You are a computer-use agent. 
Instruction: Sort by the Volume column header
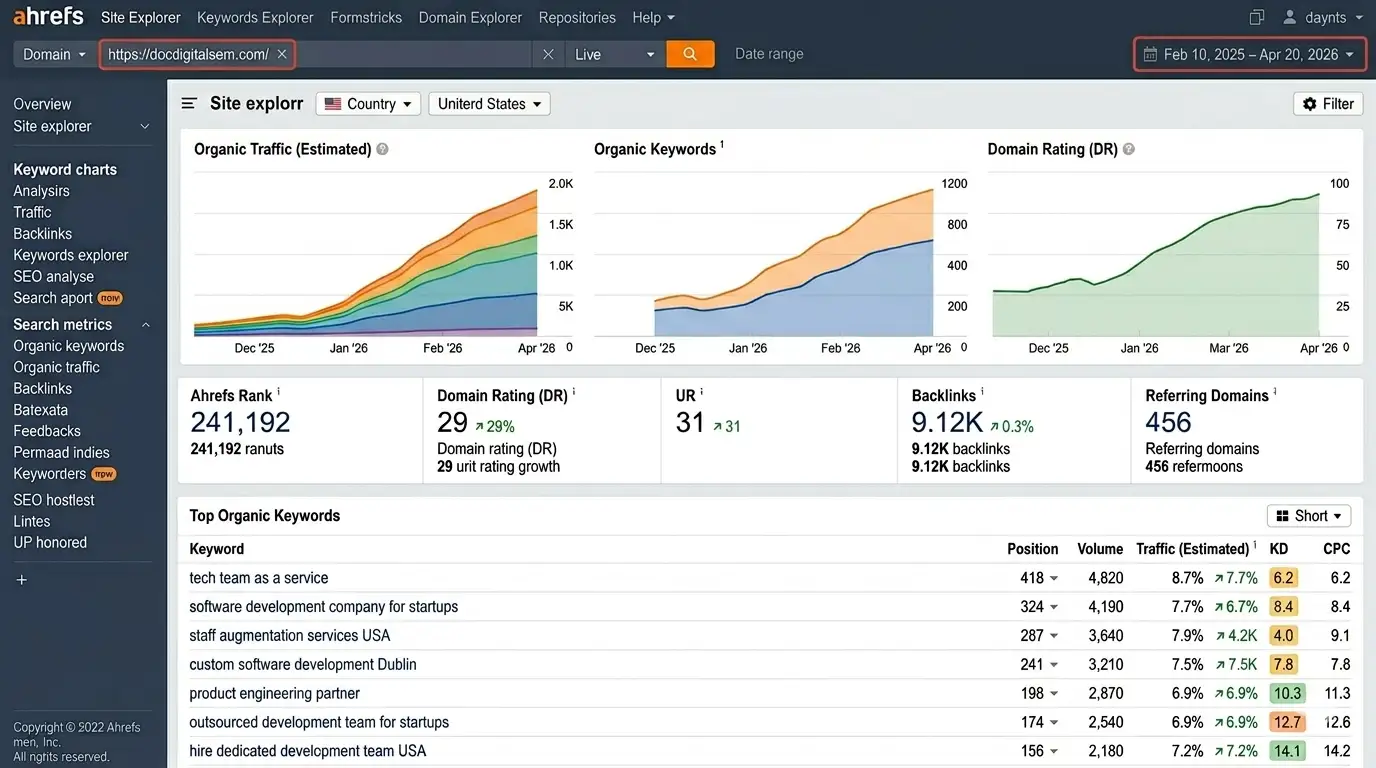click(1100, 549)
